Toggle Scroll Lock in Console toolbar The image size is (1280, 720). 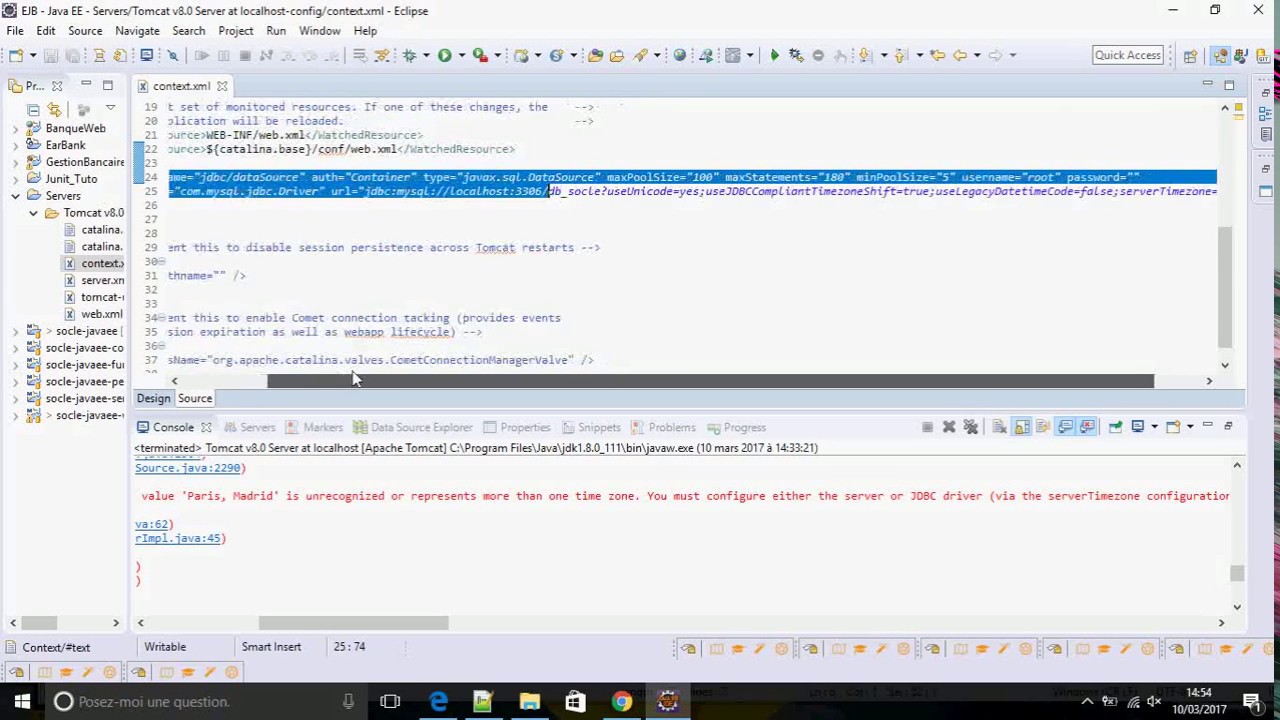pos(1021,427)
